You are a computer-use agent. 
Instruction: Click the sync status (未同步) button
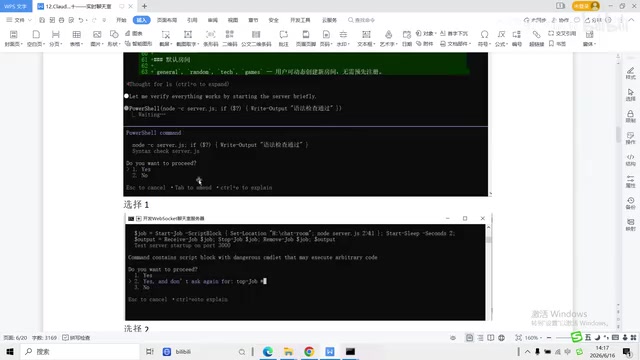click(535, 20)
